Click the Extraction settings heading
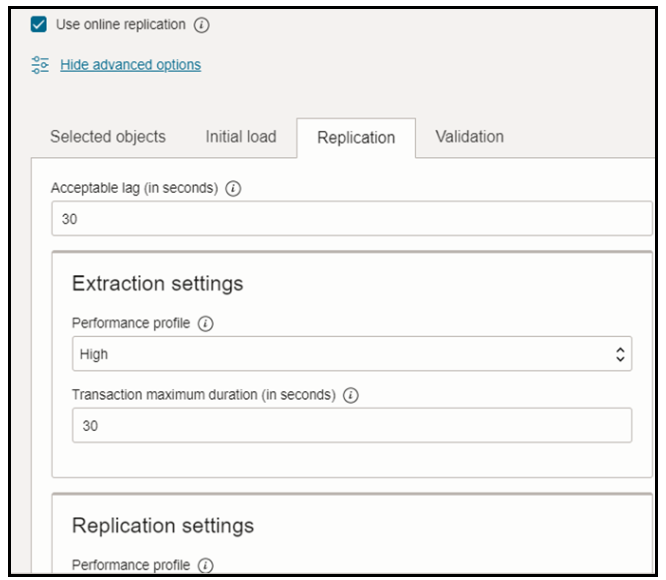Image resolution: width=666 pixels, height=580 pixels. (157, 284)
